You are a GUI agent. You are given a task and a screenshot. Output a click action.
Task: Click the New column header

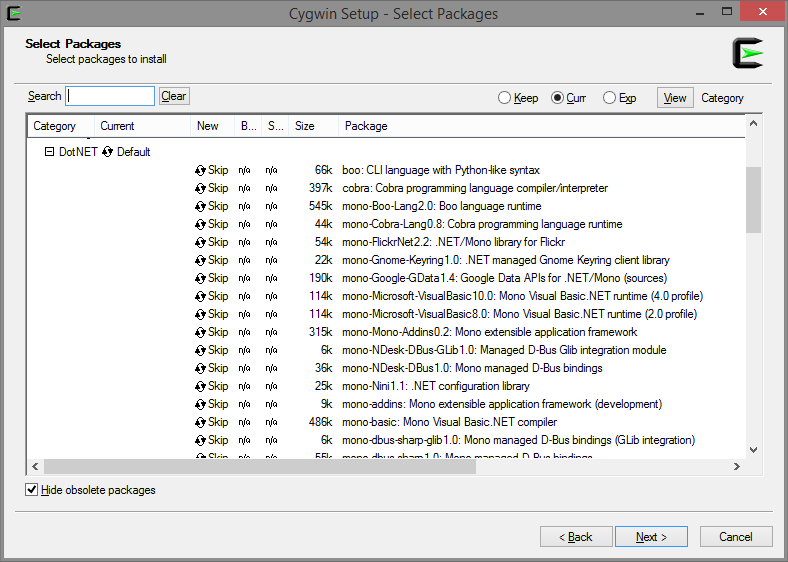pos(213,126)
